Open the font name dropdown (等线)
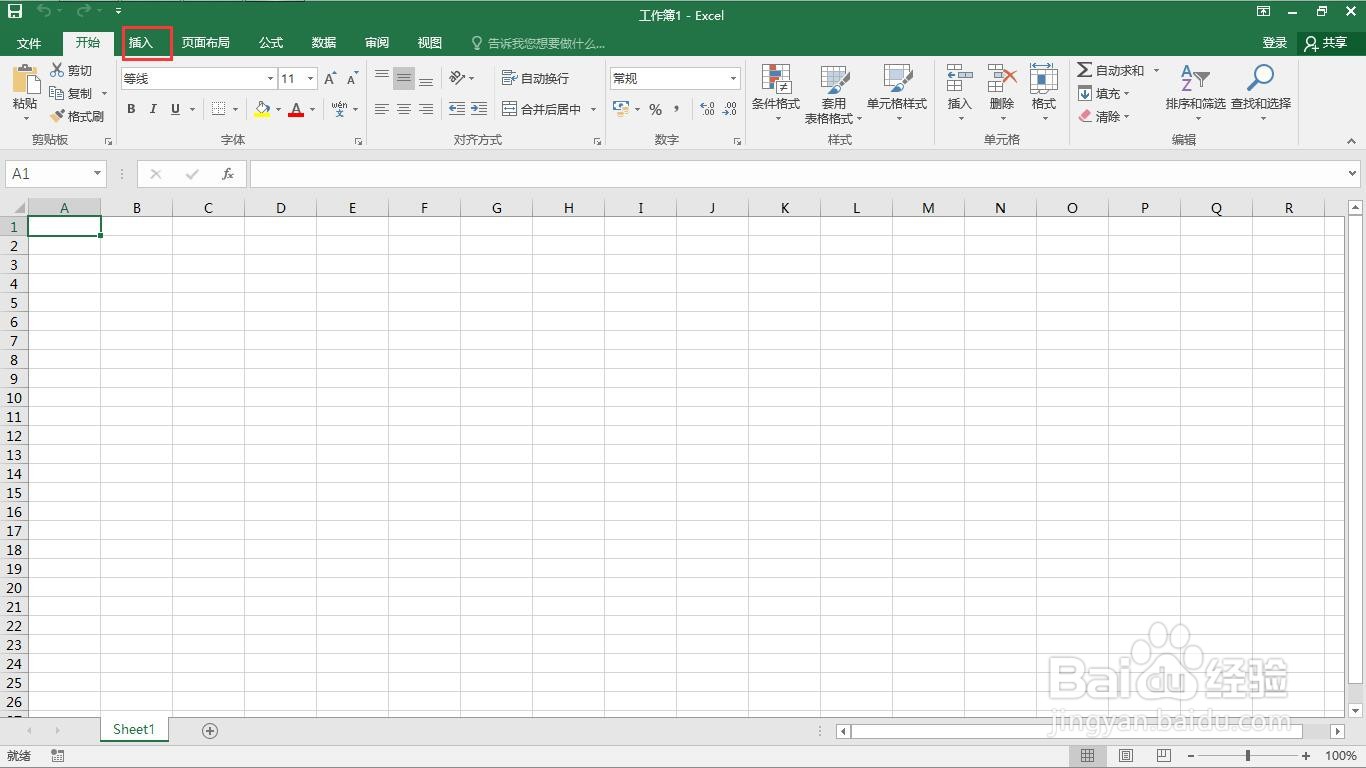The height and width of the screenshot is (768, 1366). click(270, 78)
